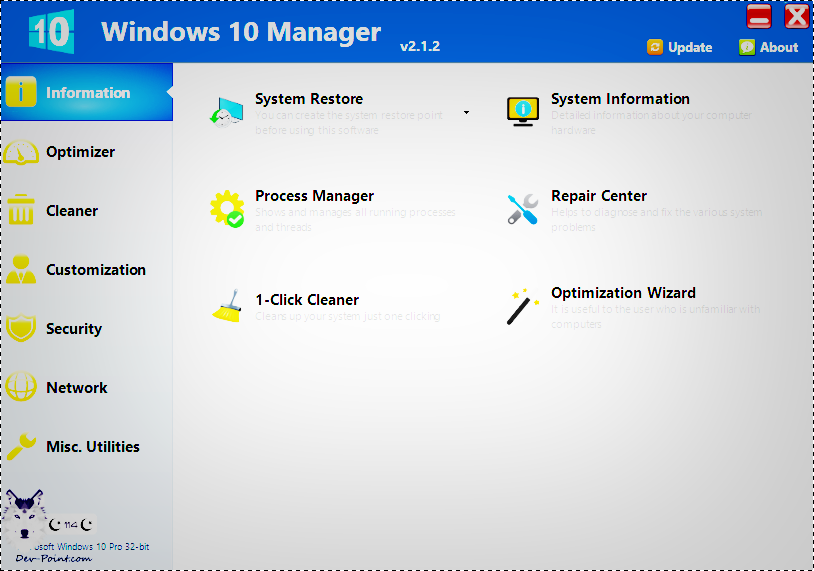Launch Optimization Wizard via its title

point(623,293)
